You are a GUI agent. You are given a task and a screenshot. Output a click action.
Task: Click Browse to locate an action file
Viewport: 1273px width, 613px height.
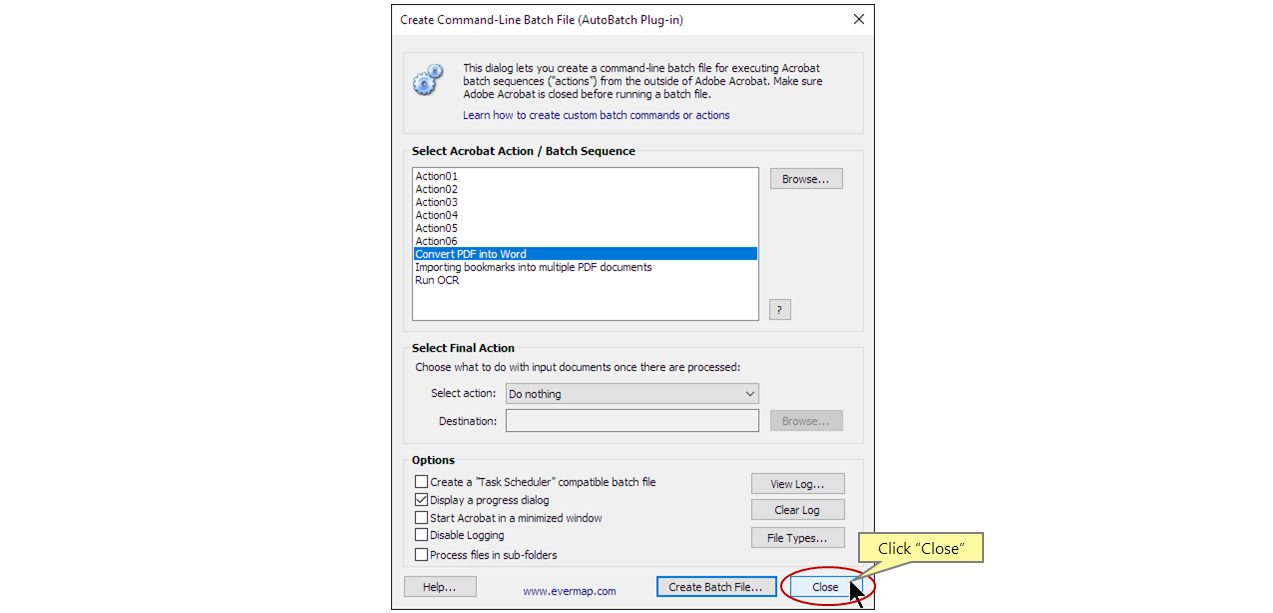coord(806,178)
